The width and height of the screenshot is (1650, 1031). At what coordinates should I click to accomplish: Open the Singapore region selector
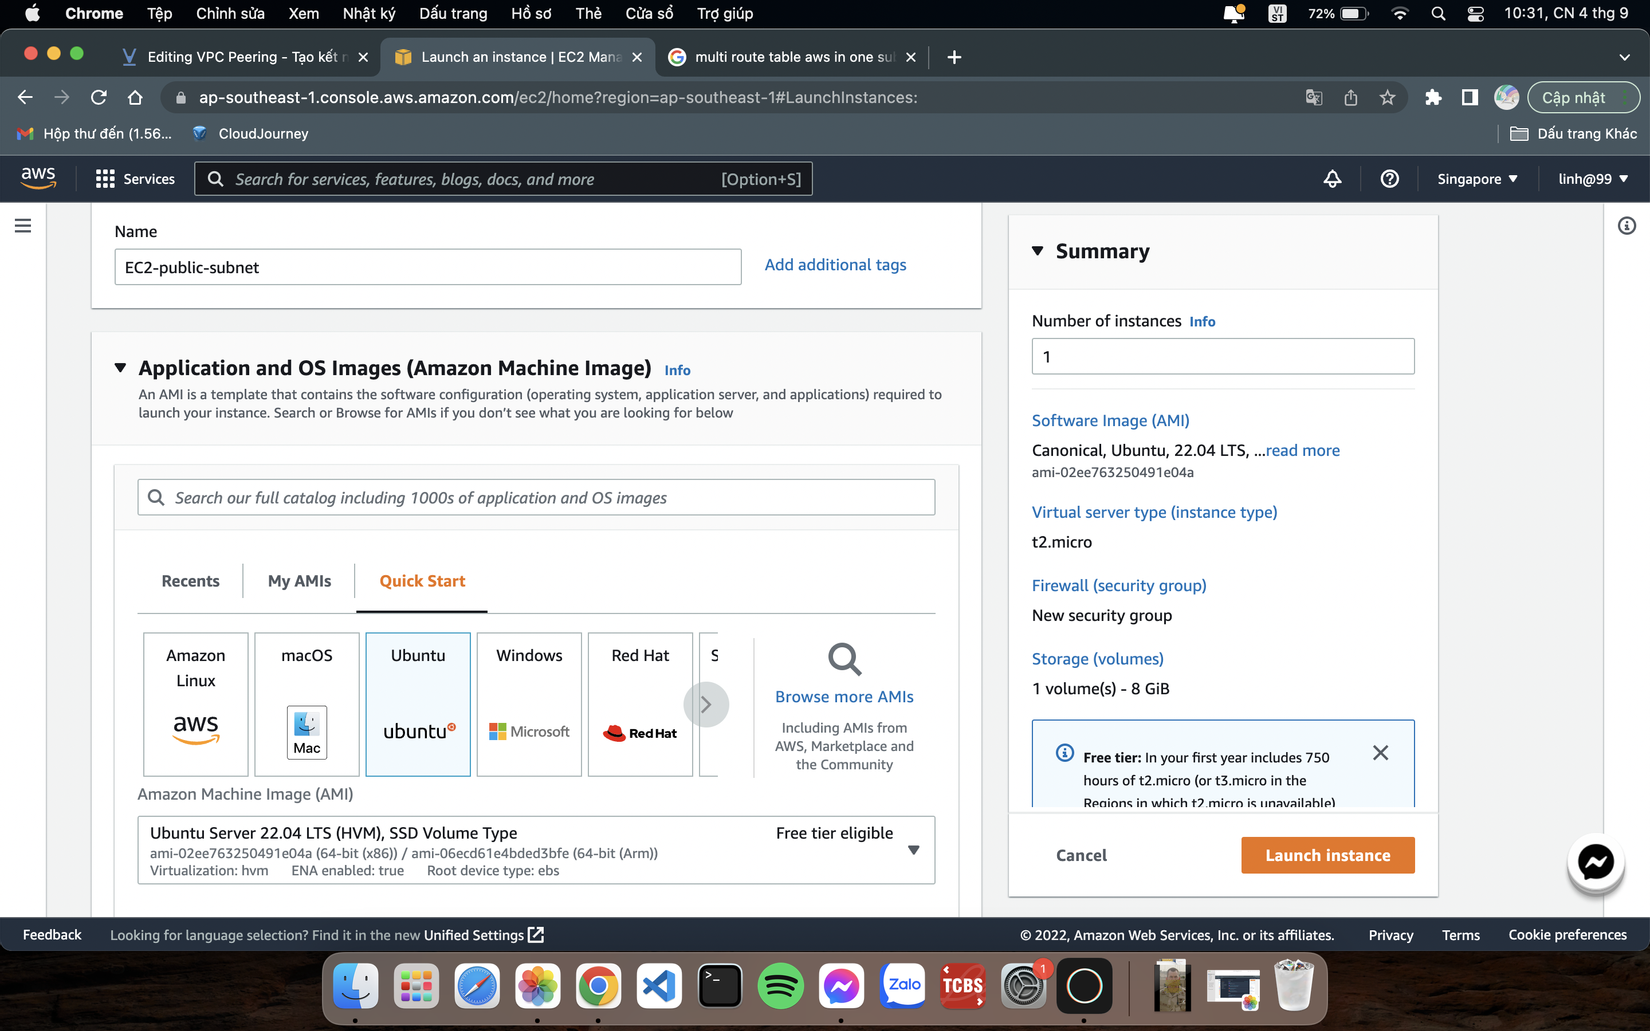[1477, 179]
